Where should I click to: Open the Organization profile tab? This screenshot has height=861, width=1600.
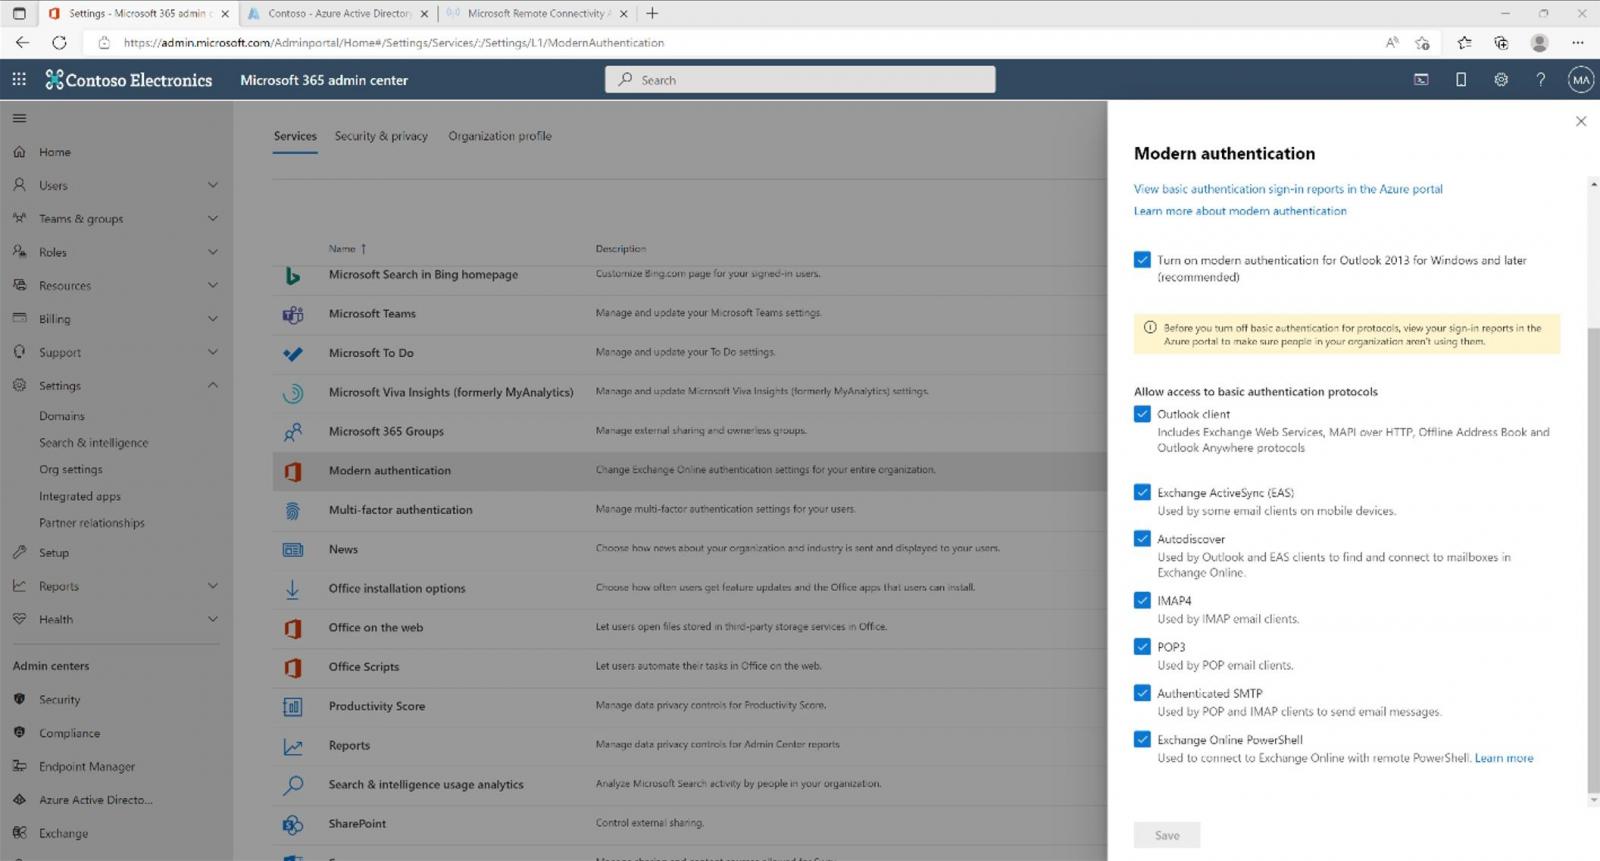point(499,136)
